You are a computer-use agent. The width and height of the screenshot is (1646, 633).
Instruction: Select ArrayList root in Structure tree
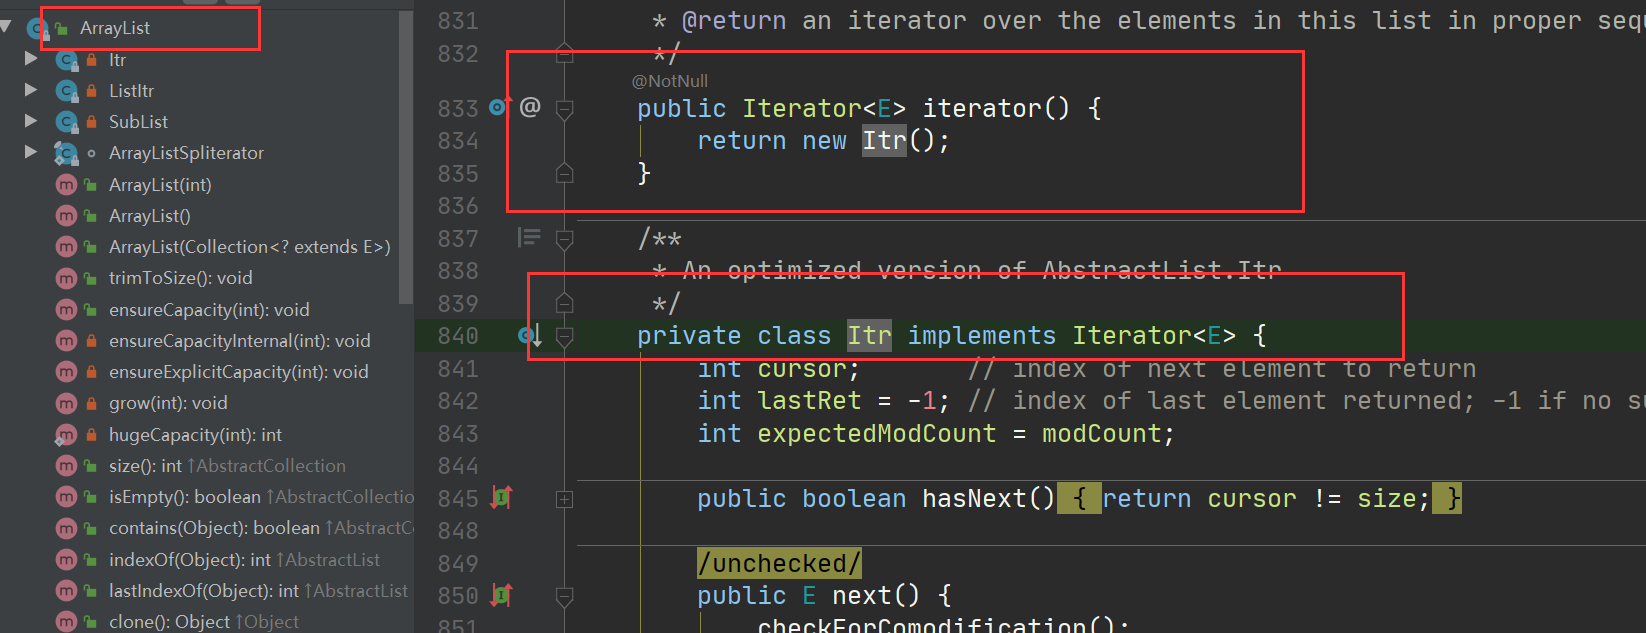click(x=115, y=28)
